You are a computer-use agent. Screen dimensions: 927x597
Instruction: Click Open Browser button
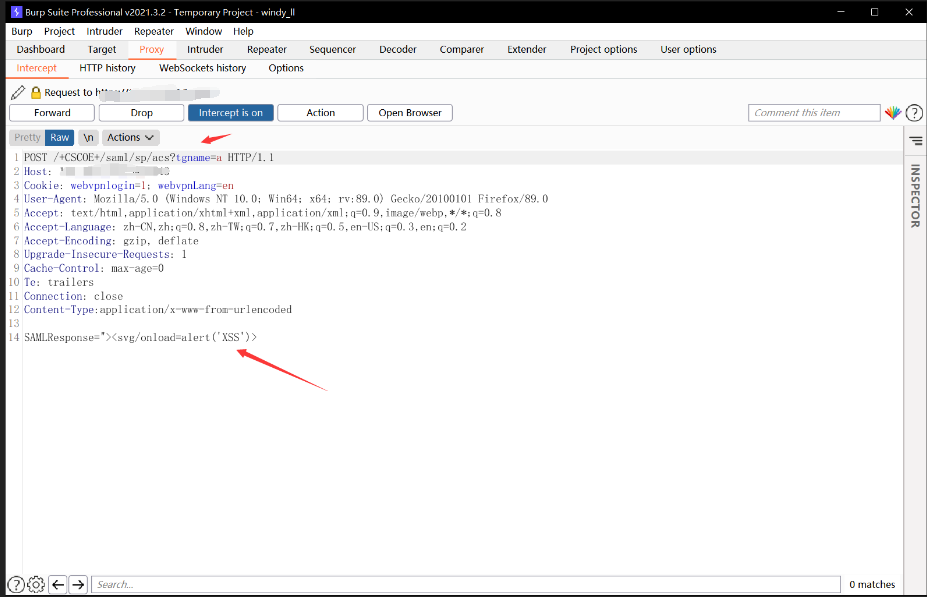410,113
